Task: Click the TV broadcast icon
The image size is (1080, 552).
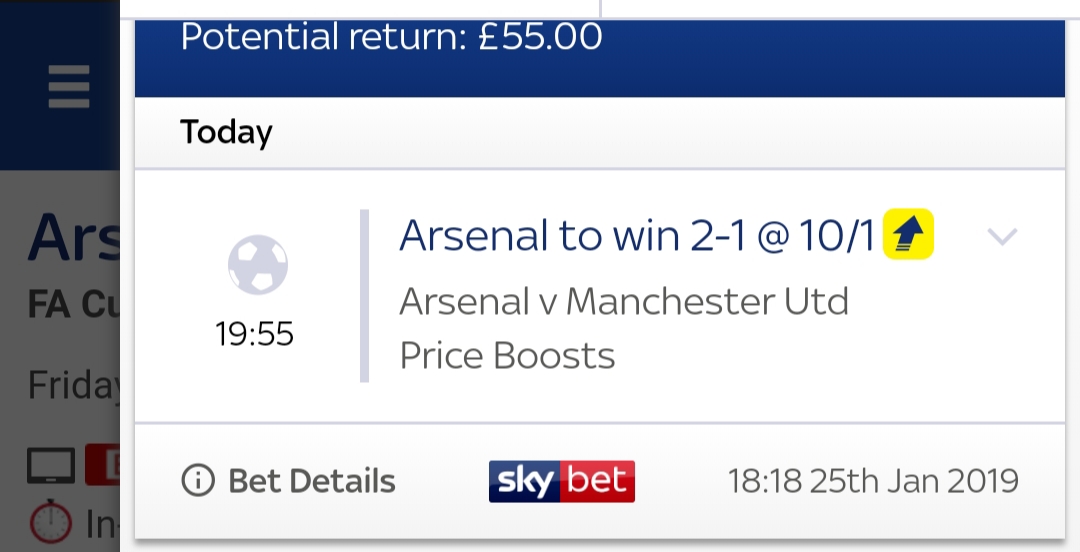Action: click(51, 466)
